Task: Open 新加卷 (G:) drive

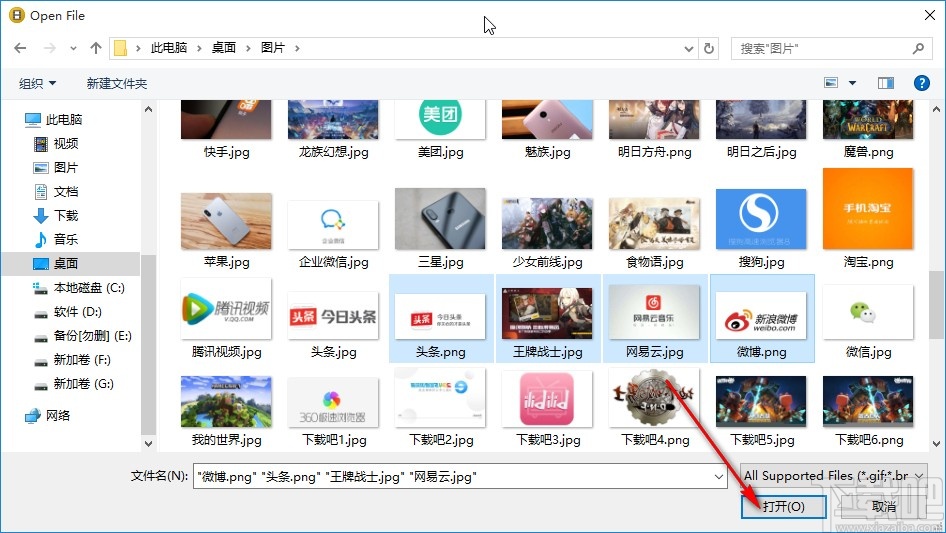Action: (74, 384)
